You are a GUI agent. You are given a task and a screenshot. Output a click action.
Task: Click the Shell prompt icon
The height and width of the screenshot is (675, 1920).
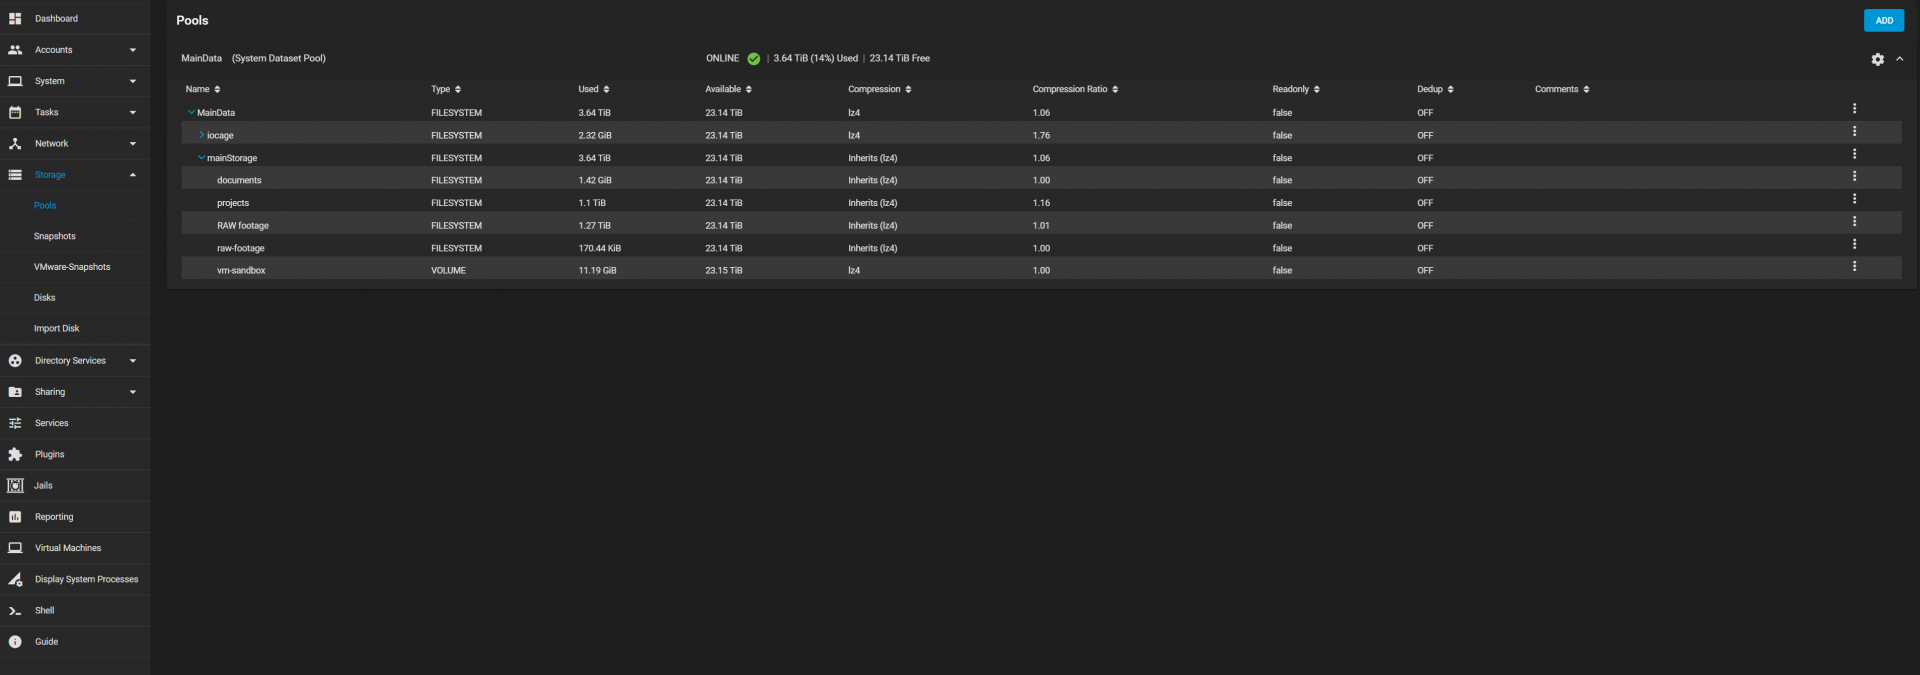pyautogui.click(x=15, y=610)
